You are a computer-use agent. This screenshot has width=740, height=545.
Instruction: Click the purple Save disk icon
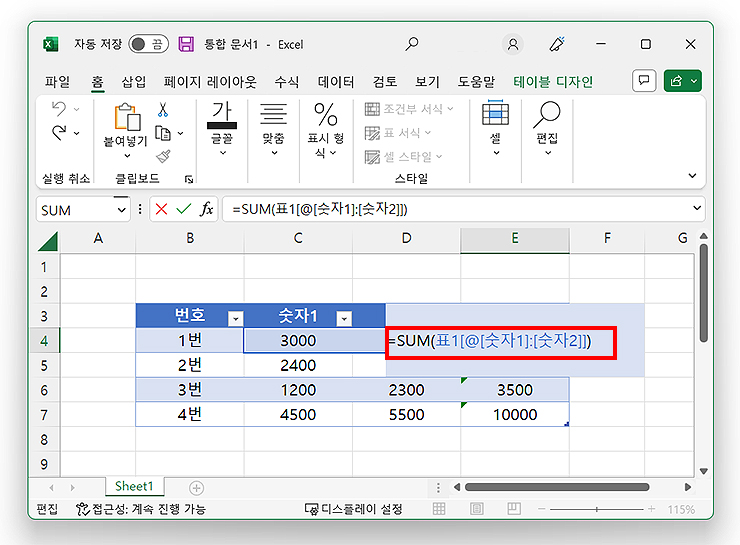click(x=186, y=44)
